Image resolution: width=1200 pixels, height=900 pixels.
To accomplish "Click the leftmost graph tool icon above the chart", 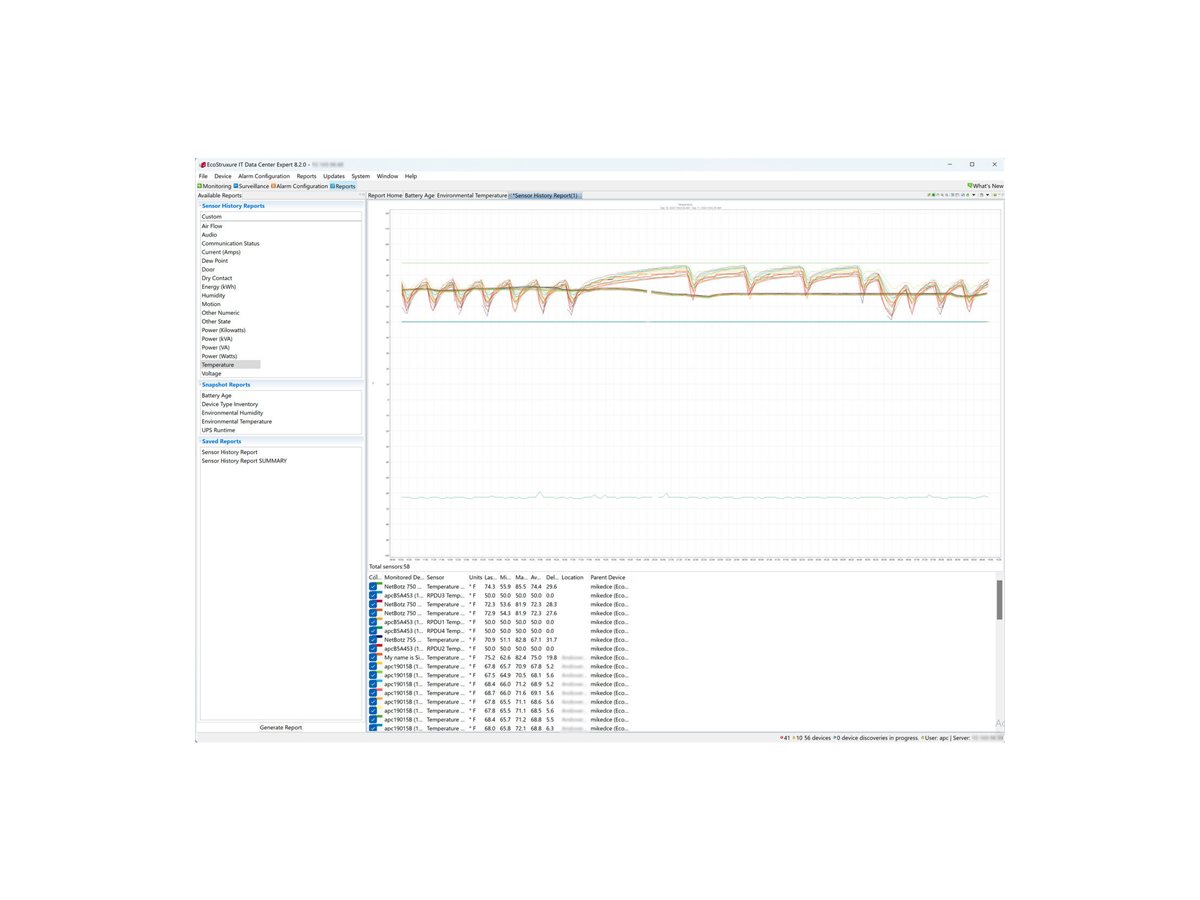I will coord(929,195).
